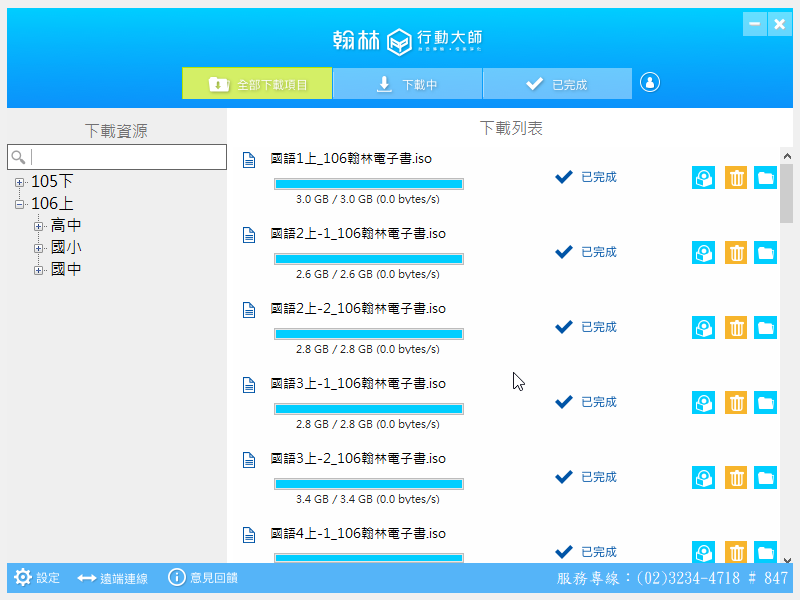Click the file icon beside 國語2上-2_106翰林電子書.iso
This screenshot has width=800, height=600.
[249, 310]
